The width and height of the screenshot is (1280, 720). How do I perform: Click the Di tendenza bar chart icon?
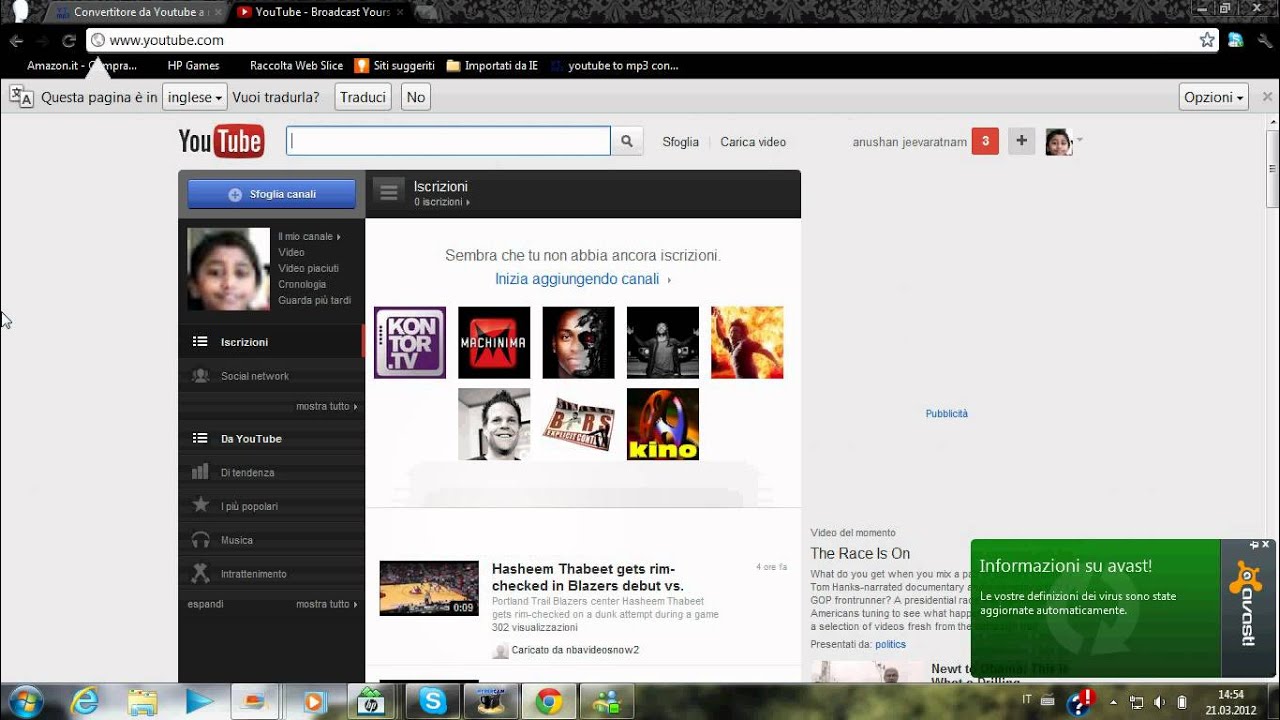point(200,472)
